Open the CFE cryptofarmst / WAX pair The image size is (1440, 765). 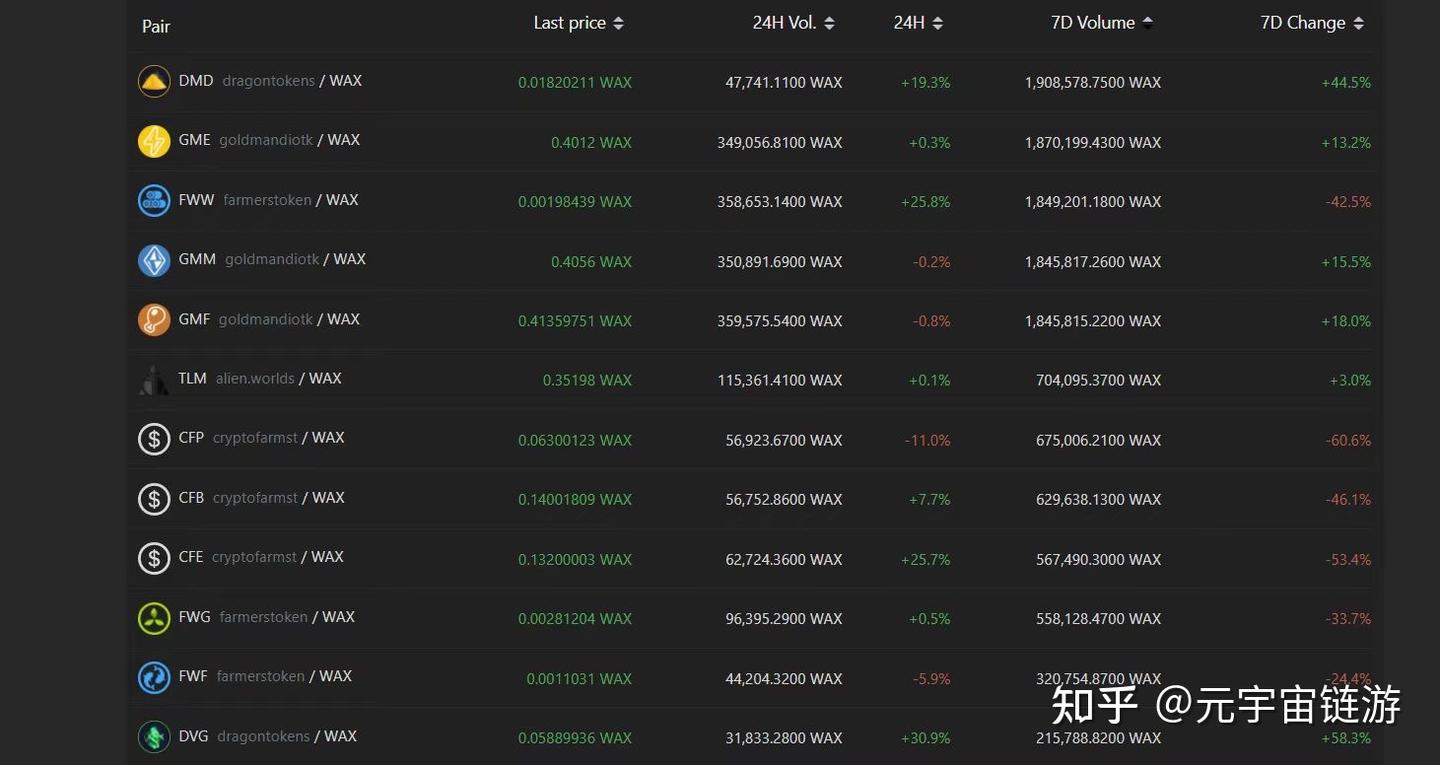[260, 557]
